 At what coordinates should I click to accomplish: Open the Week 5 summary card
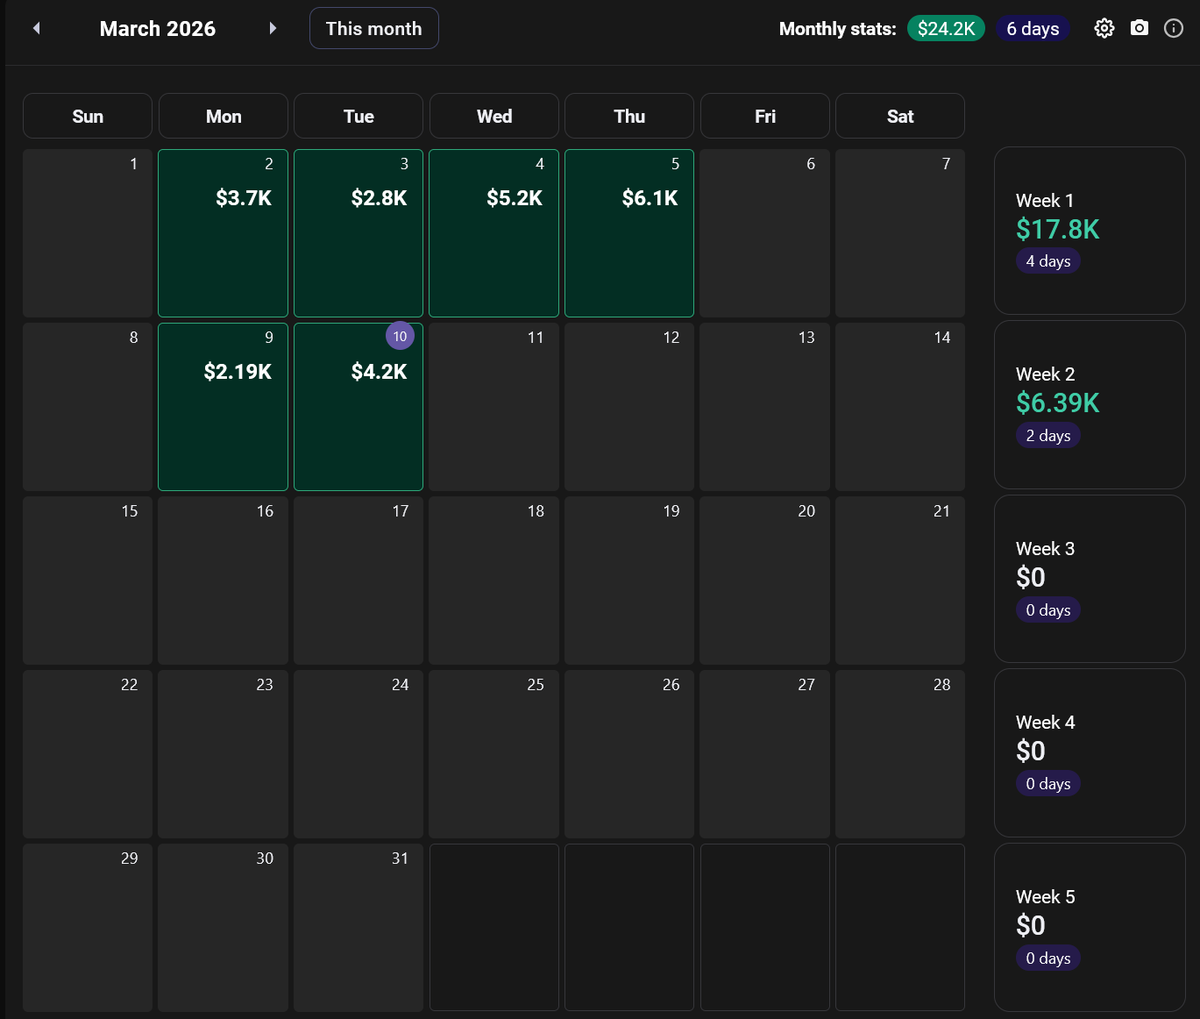click(1090, 927)
